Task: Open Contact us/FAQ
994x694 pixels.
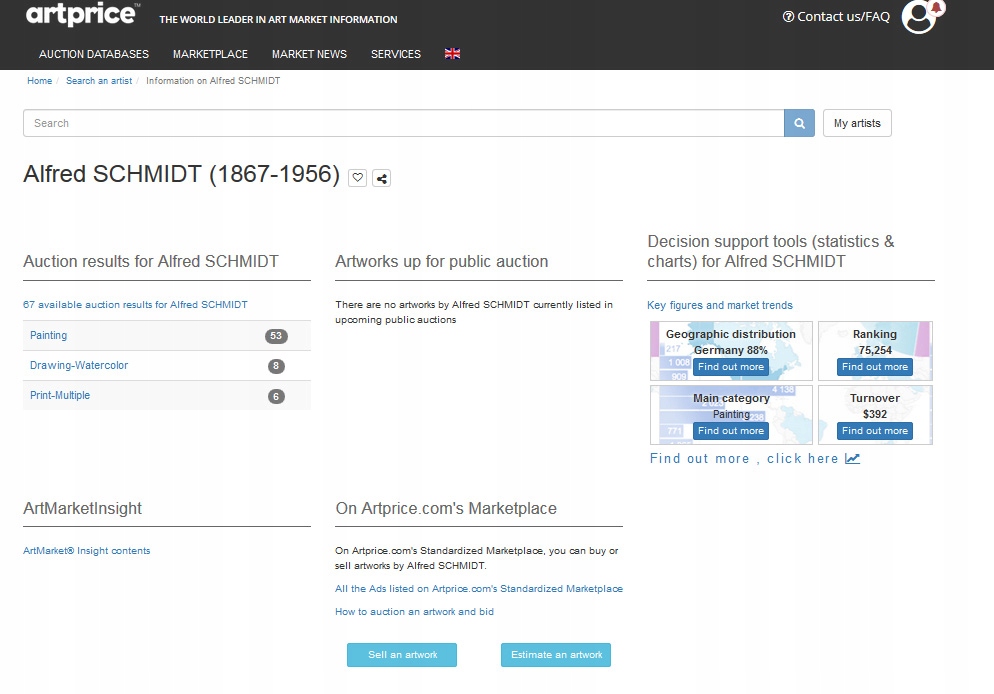Action: pos(836,16)
